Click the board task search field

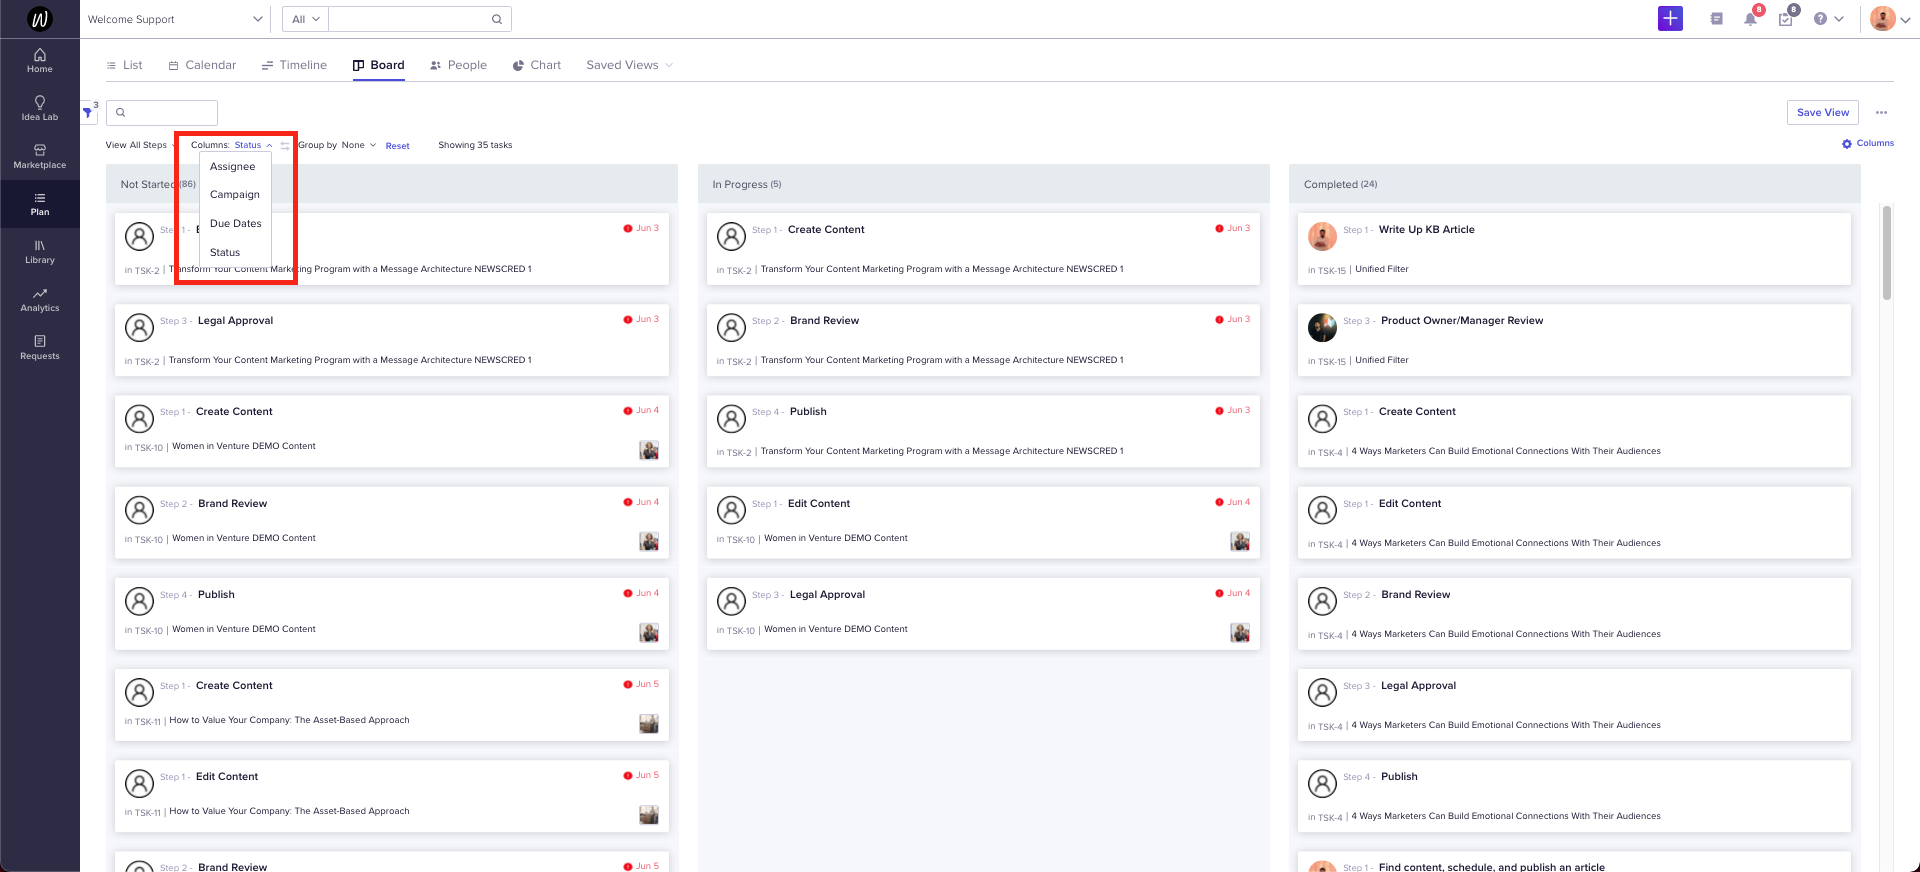(162, 112)
